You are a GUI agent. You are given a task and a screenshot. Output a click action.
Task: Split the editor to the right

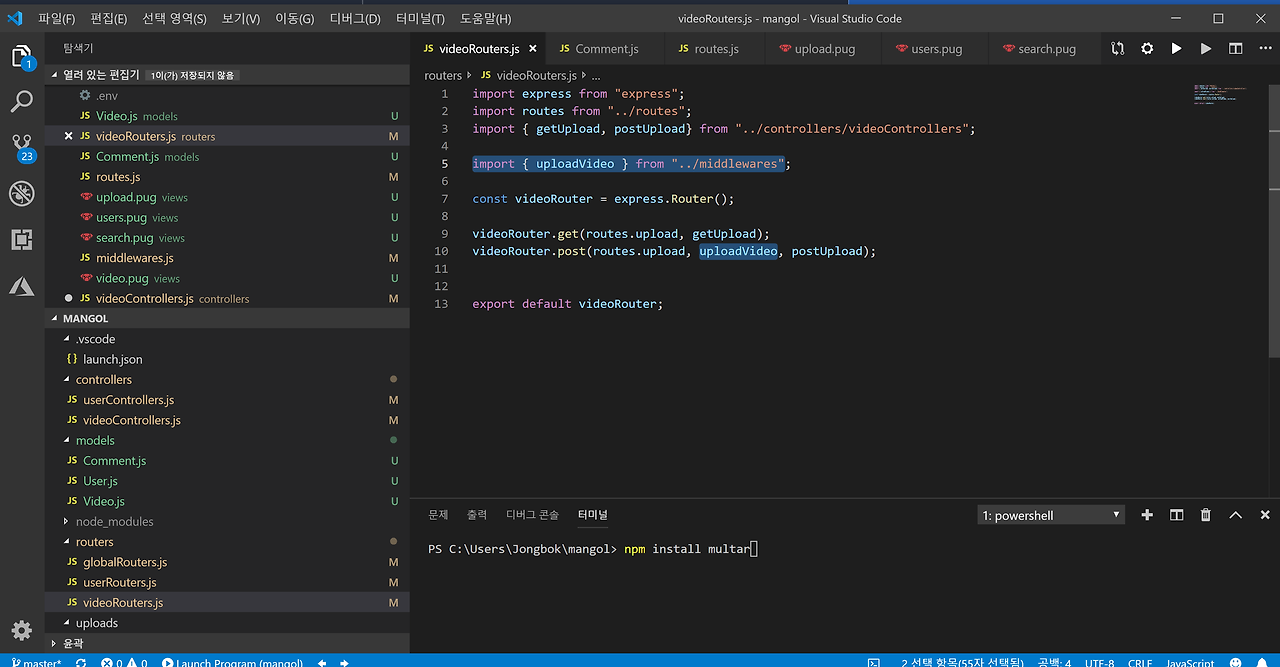[x=1236, y=48]
